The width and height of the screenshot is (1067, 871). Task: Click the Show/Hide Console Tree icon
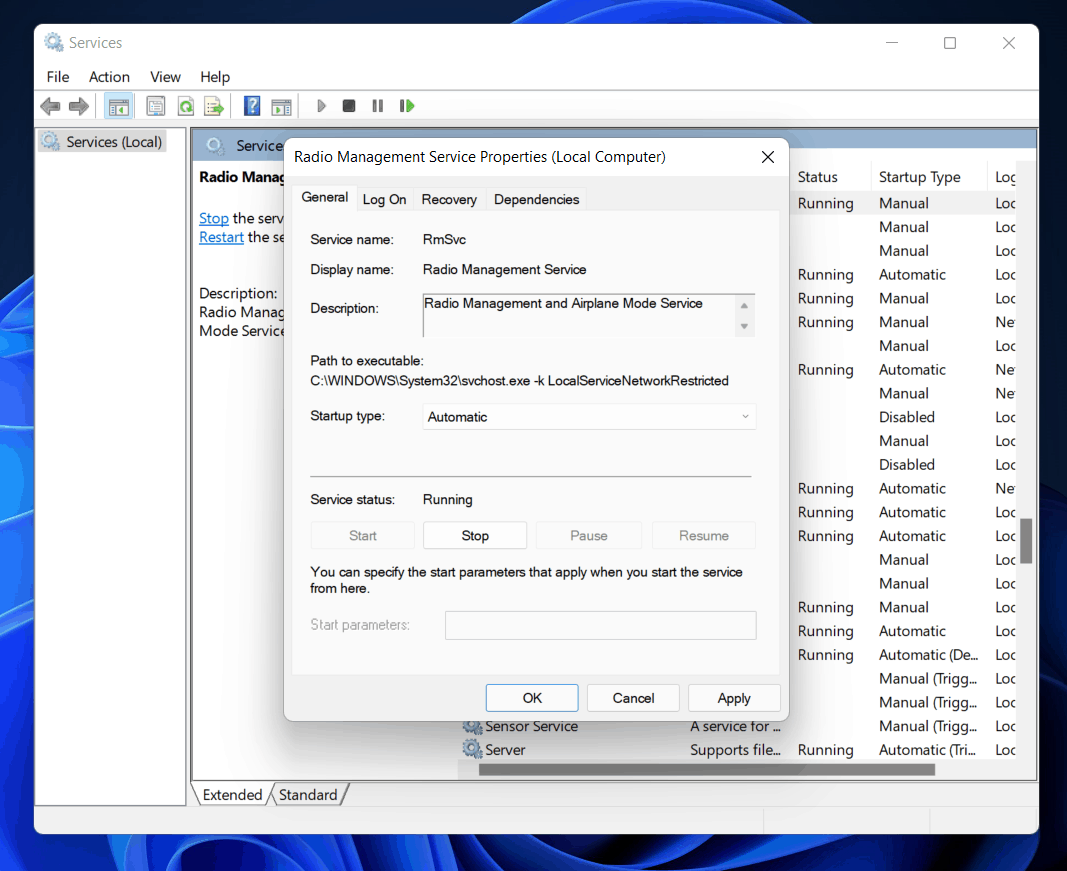coord(119,106)
